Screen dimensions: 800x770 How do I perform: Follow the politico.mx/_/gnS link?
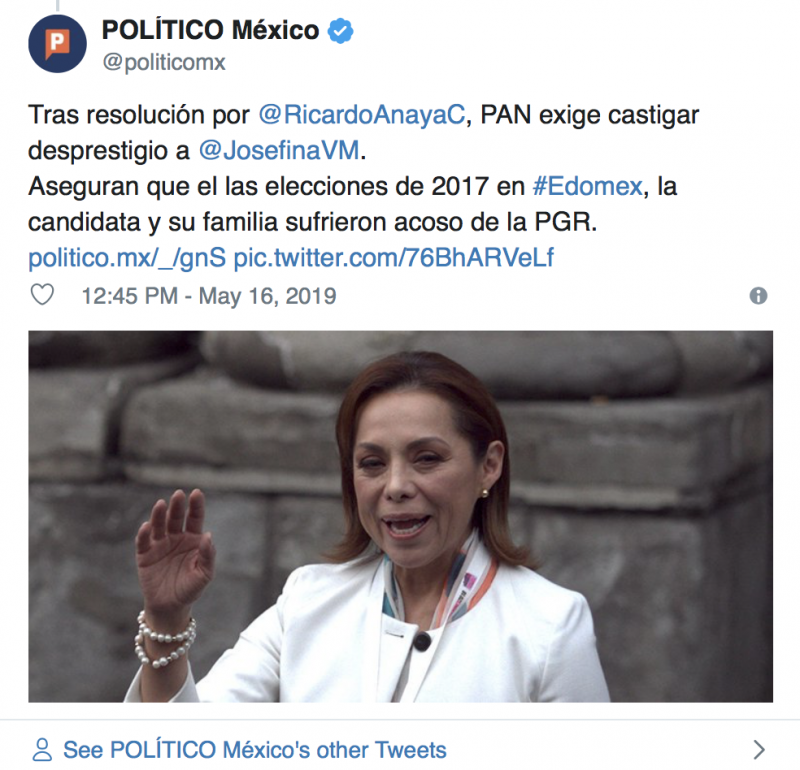pos(127,258)
